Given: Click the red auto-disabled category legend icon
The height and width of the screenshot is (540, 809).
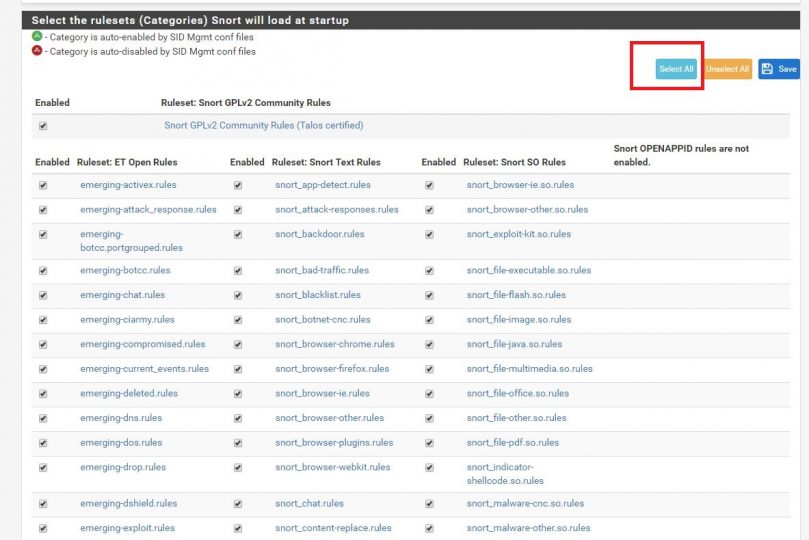Looking at the screenshot, I should 37,51.
